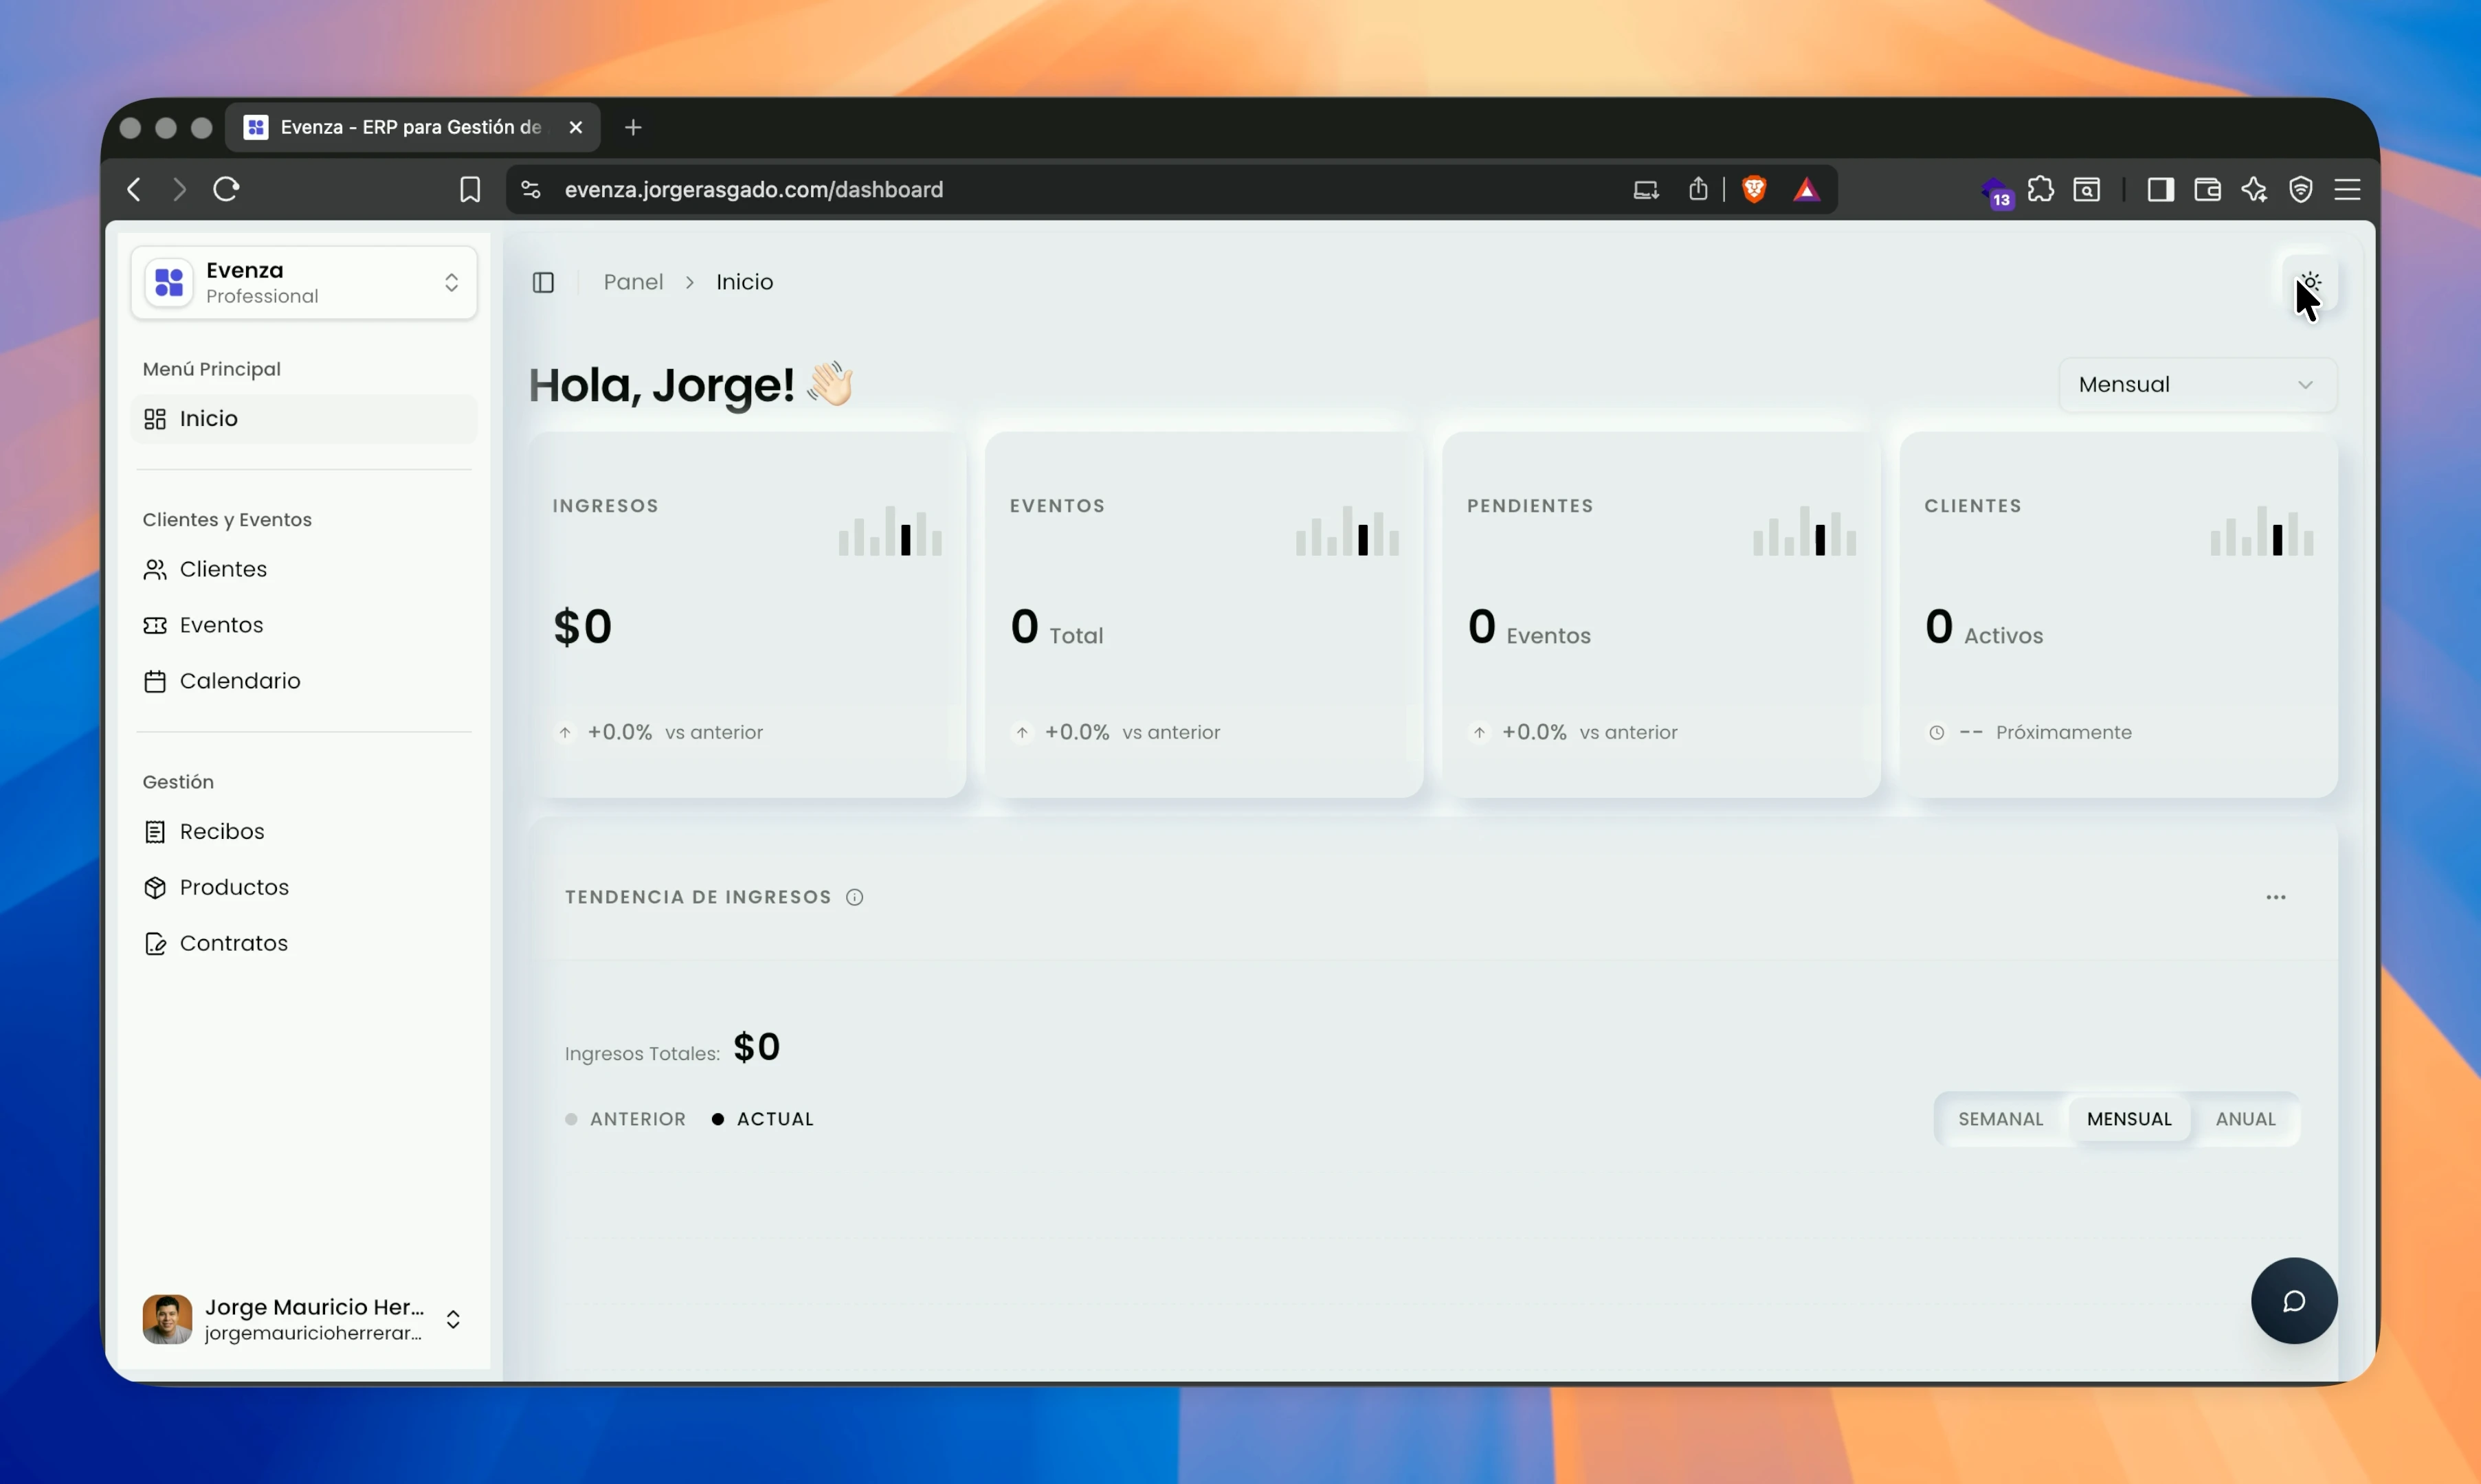Collapse the sidebar with the panel toggle icon
The image size is (2481, 1484).
tap(543, 282)
